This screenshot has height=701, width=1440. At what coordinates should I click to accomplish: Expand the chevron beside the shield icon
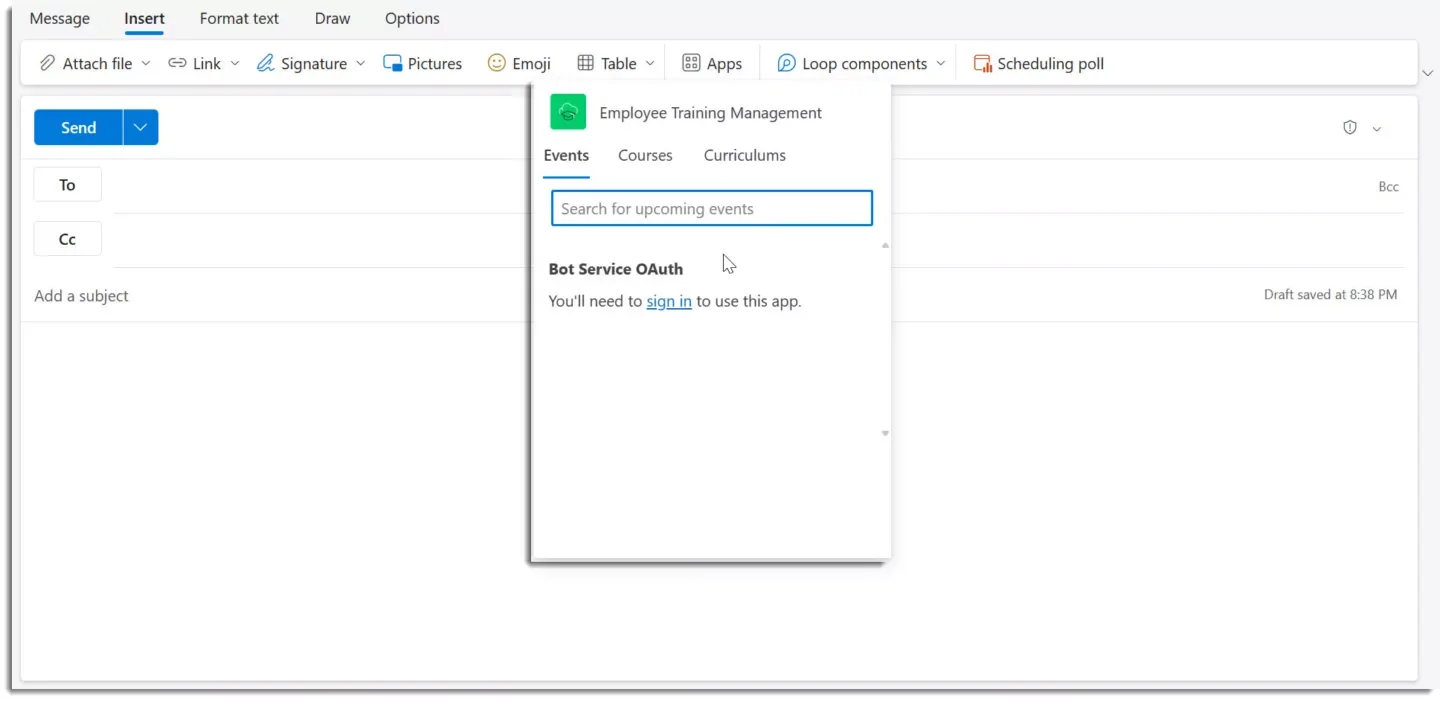point(1377,129)
